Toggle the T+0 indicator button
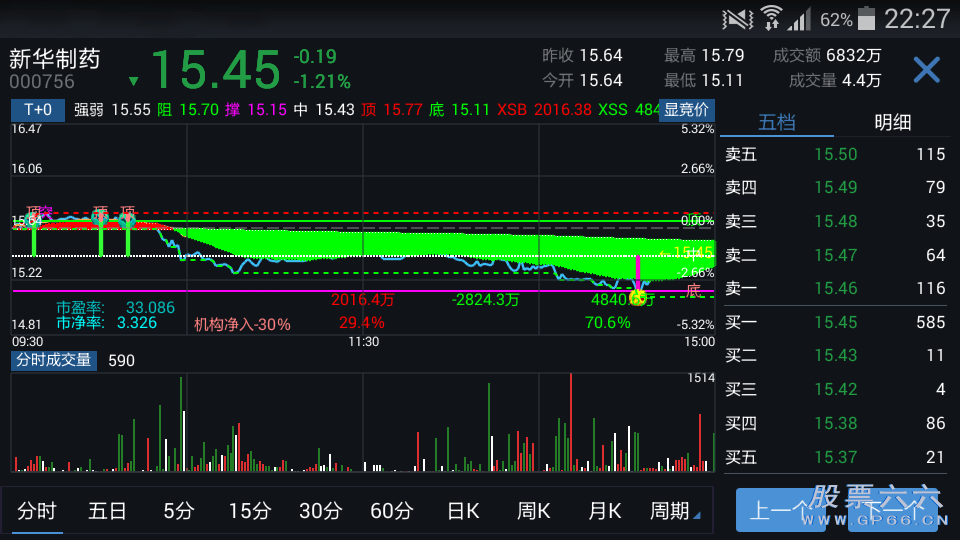Screen dimensions: 960x540 pyautogui.click(x=38, y=110)
